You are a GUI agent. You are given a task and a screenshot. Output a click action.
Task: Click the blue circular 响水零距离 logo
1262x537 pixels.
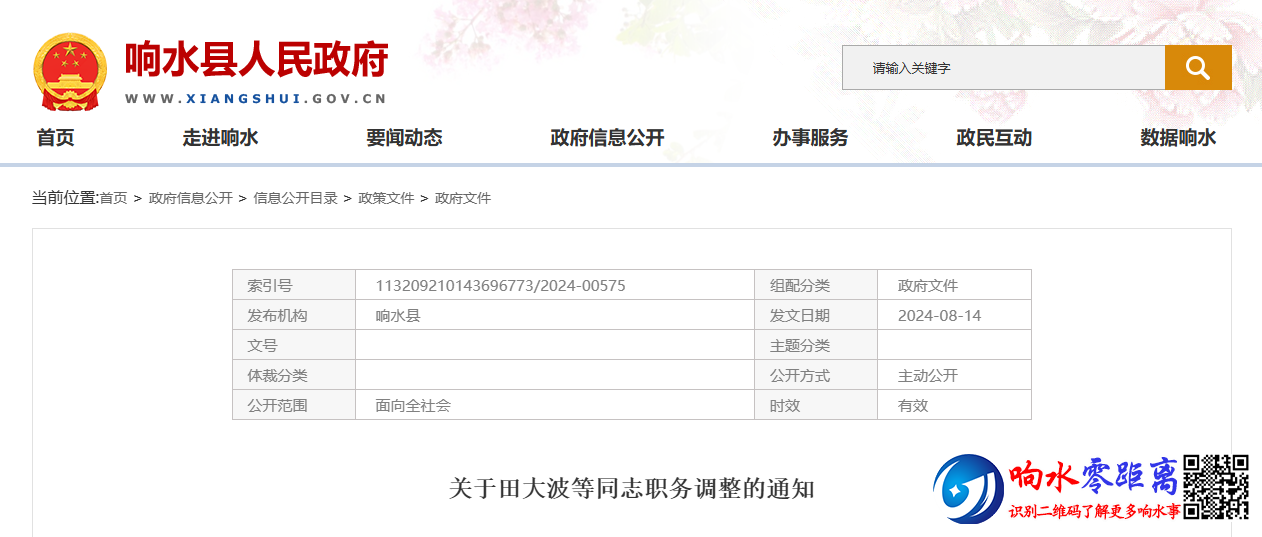tap(967, 489)
